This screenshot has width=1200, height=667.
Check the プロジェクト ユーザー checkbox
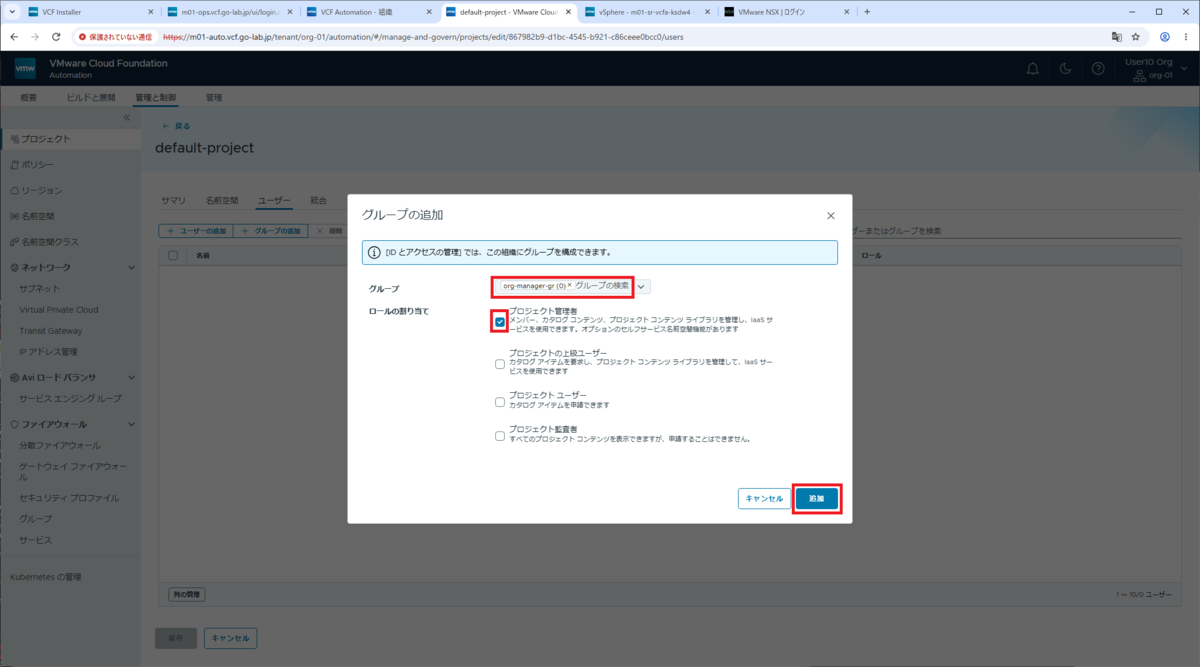pos(500,402)
